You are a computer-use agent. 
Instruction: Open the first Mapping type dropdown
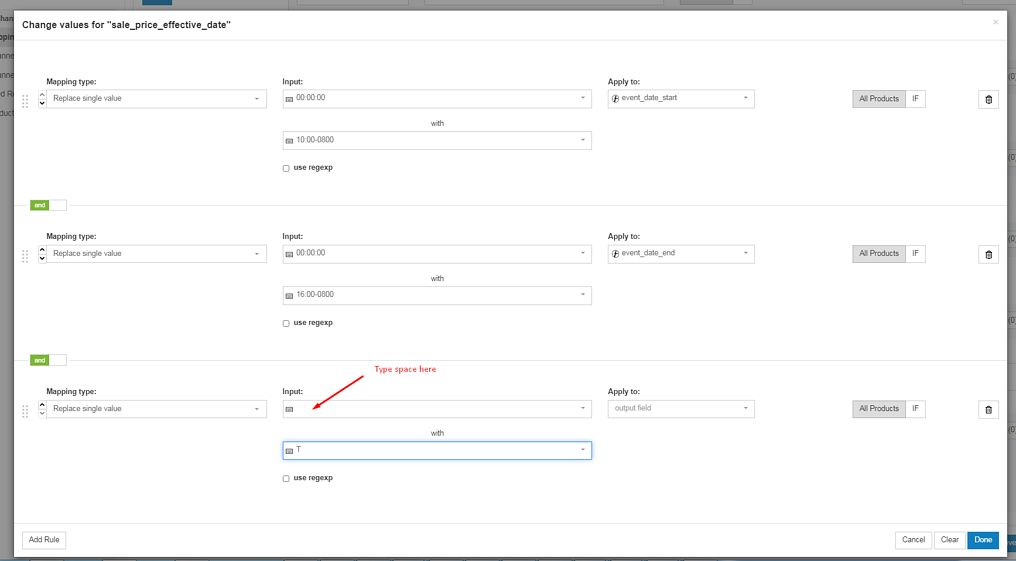156,99
